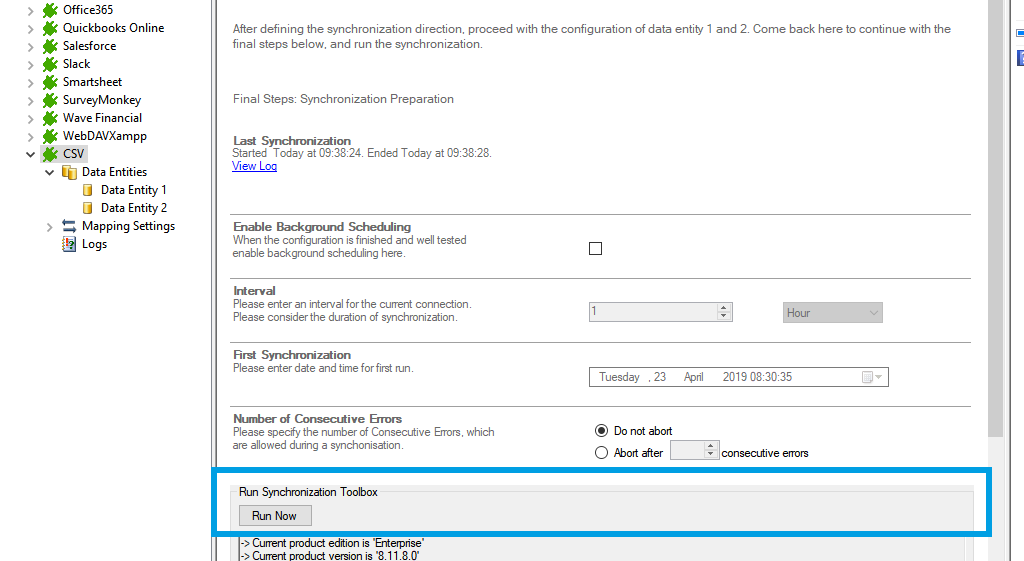Screen dimensions: 1024x561
Task: Select Data Entity 2 in the tree
Action: 133,208
